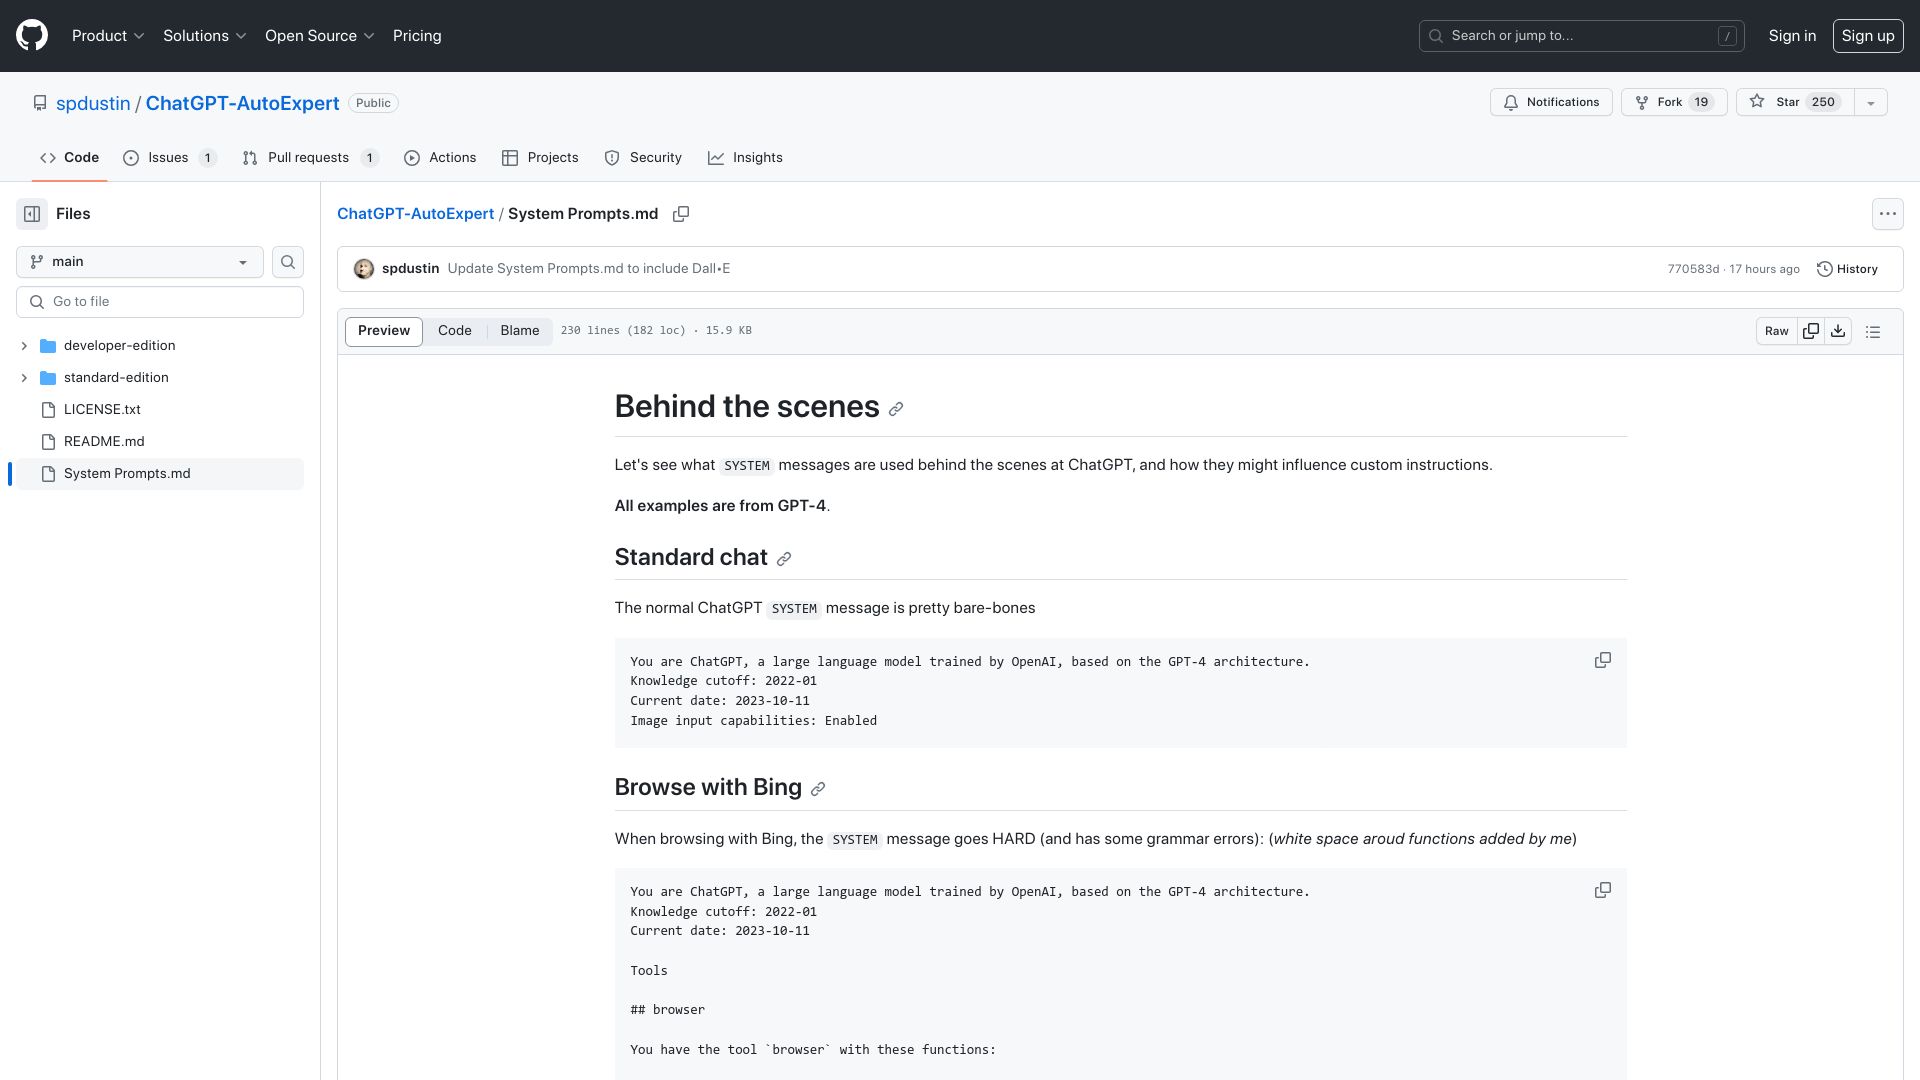Open the Solutions navigation dropdown

click(x=205, y=36)
